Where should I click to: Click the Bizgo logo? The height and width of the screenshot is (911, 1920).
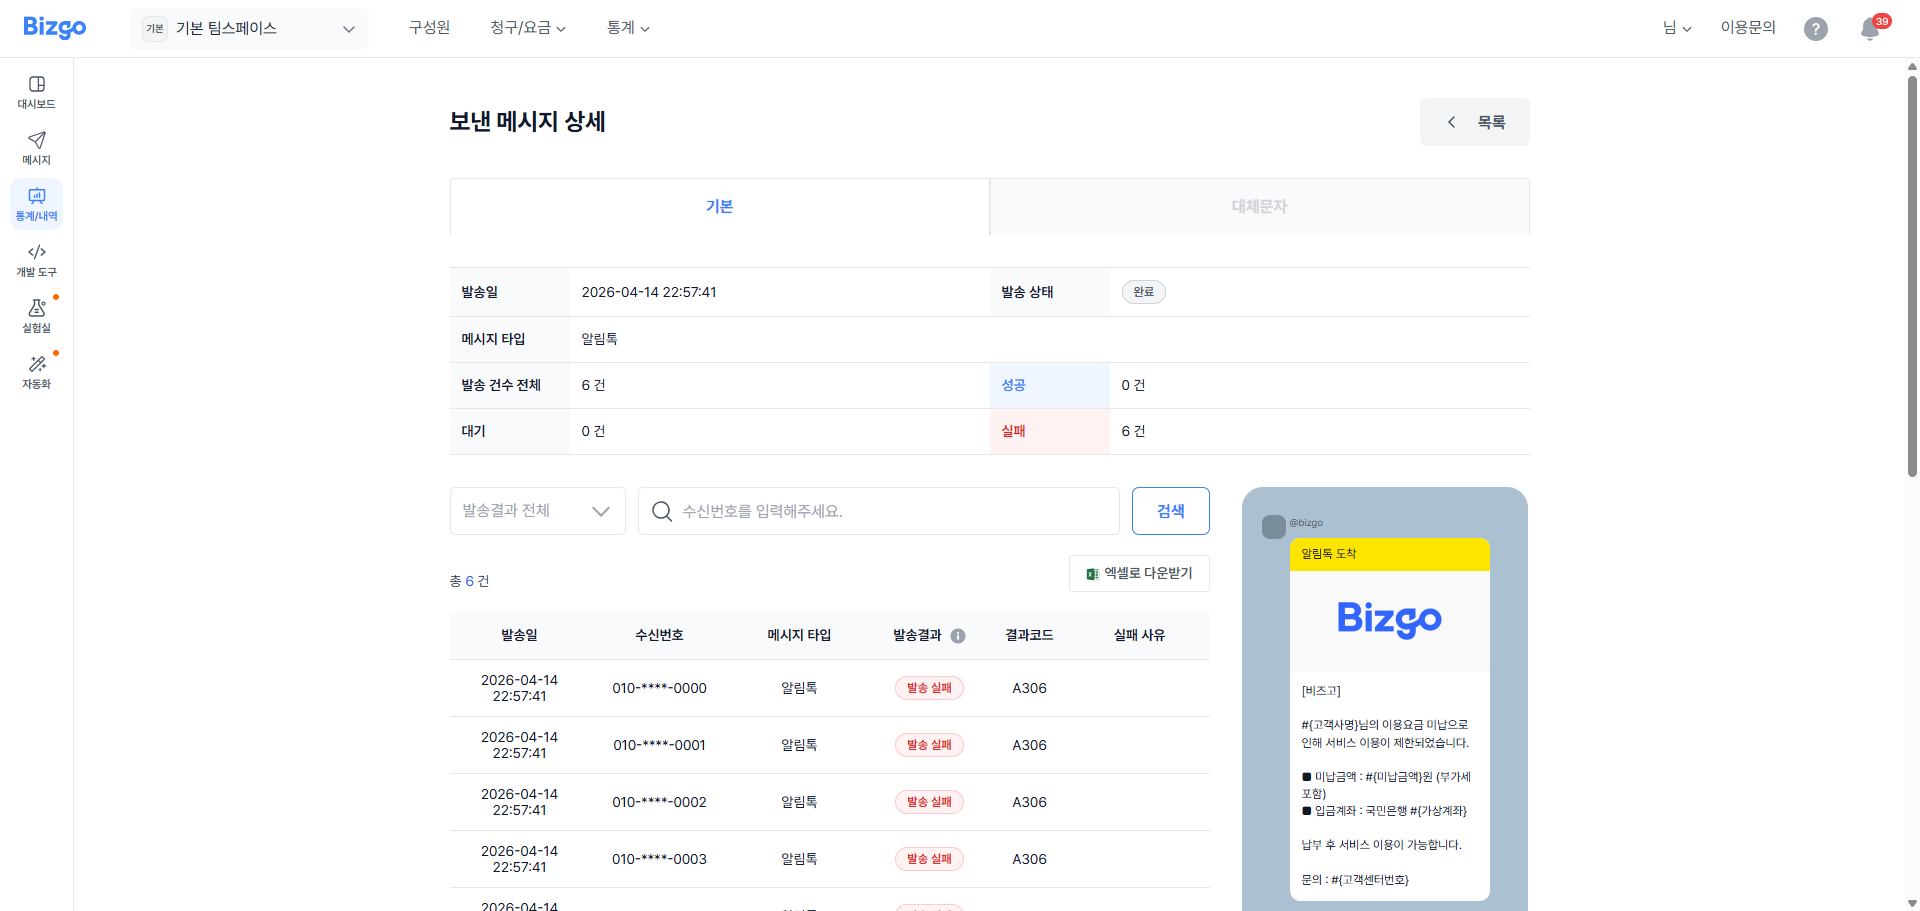[54, 27]
